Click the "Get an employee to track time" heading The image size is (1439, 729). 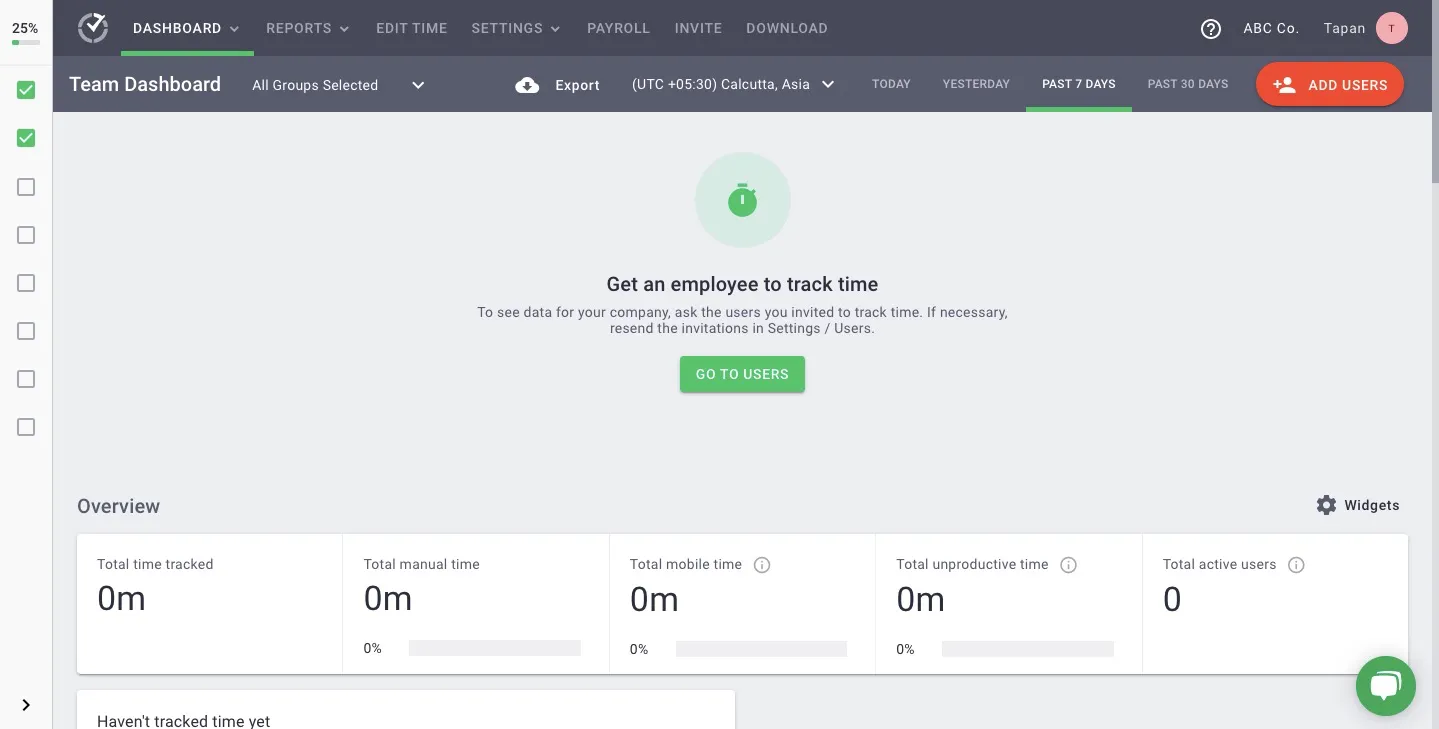742,284
